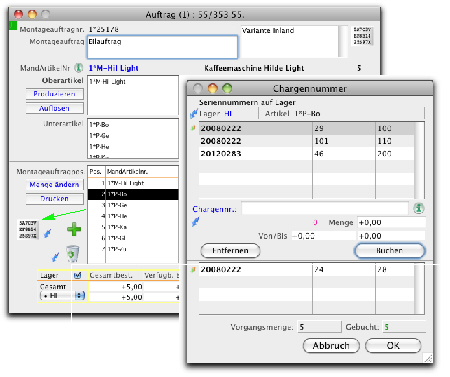
Task: Click into the Montageauftrag field containing Eilauftrag
Action: coord(162,47)
